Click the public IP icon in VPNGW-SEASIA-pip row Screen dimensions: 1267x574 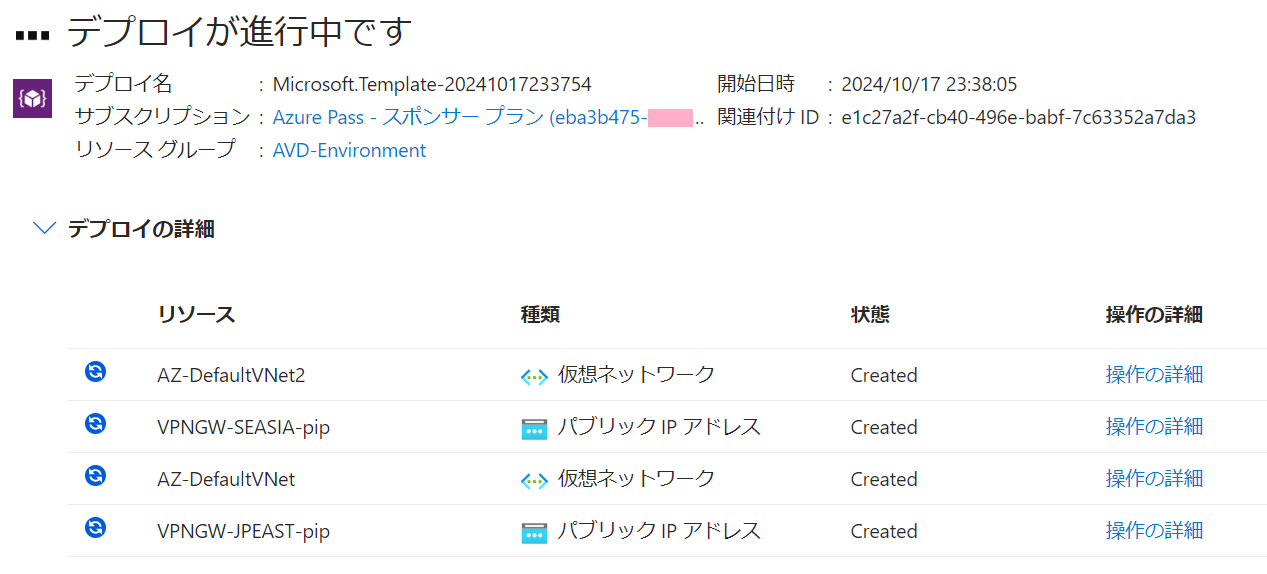tap(534, 429)
